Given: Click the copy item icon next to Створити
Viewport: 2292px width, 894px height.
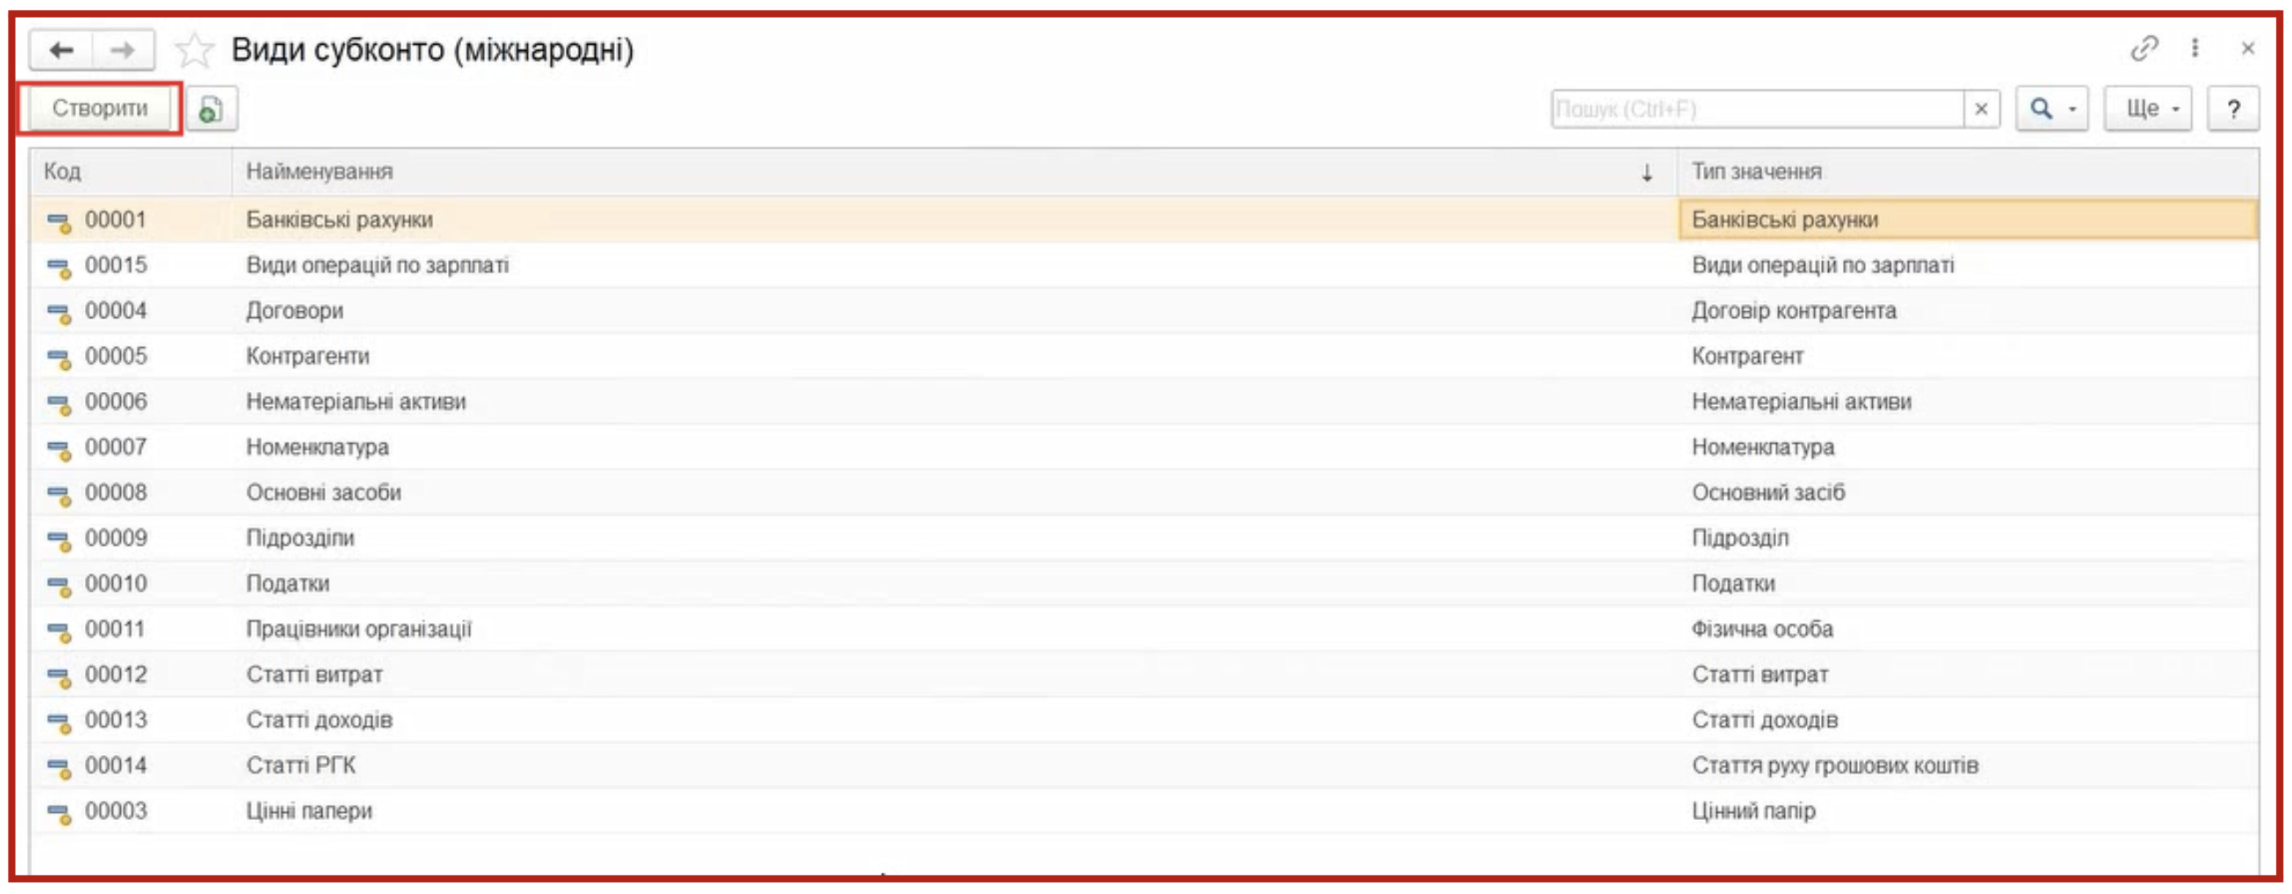Looking at the screenshot, I should 211,109.
